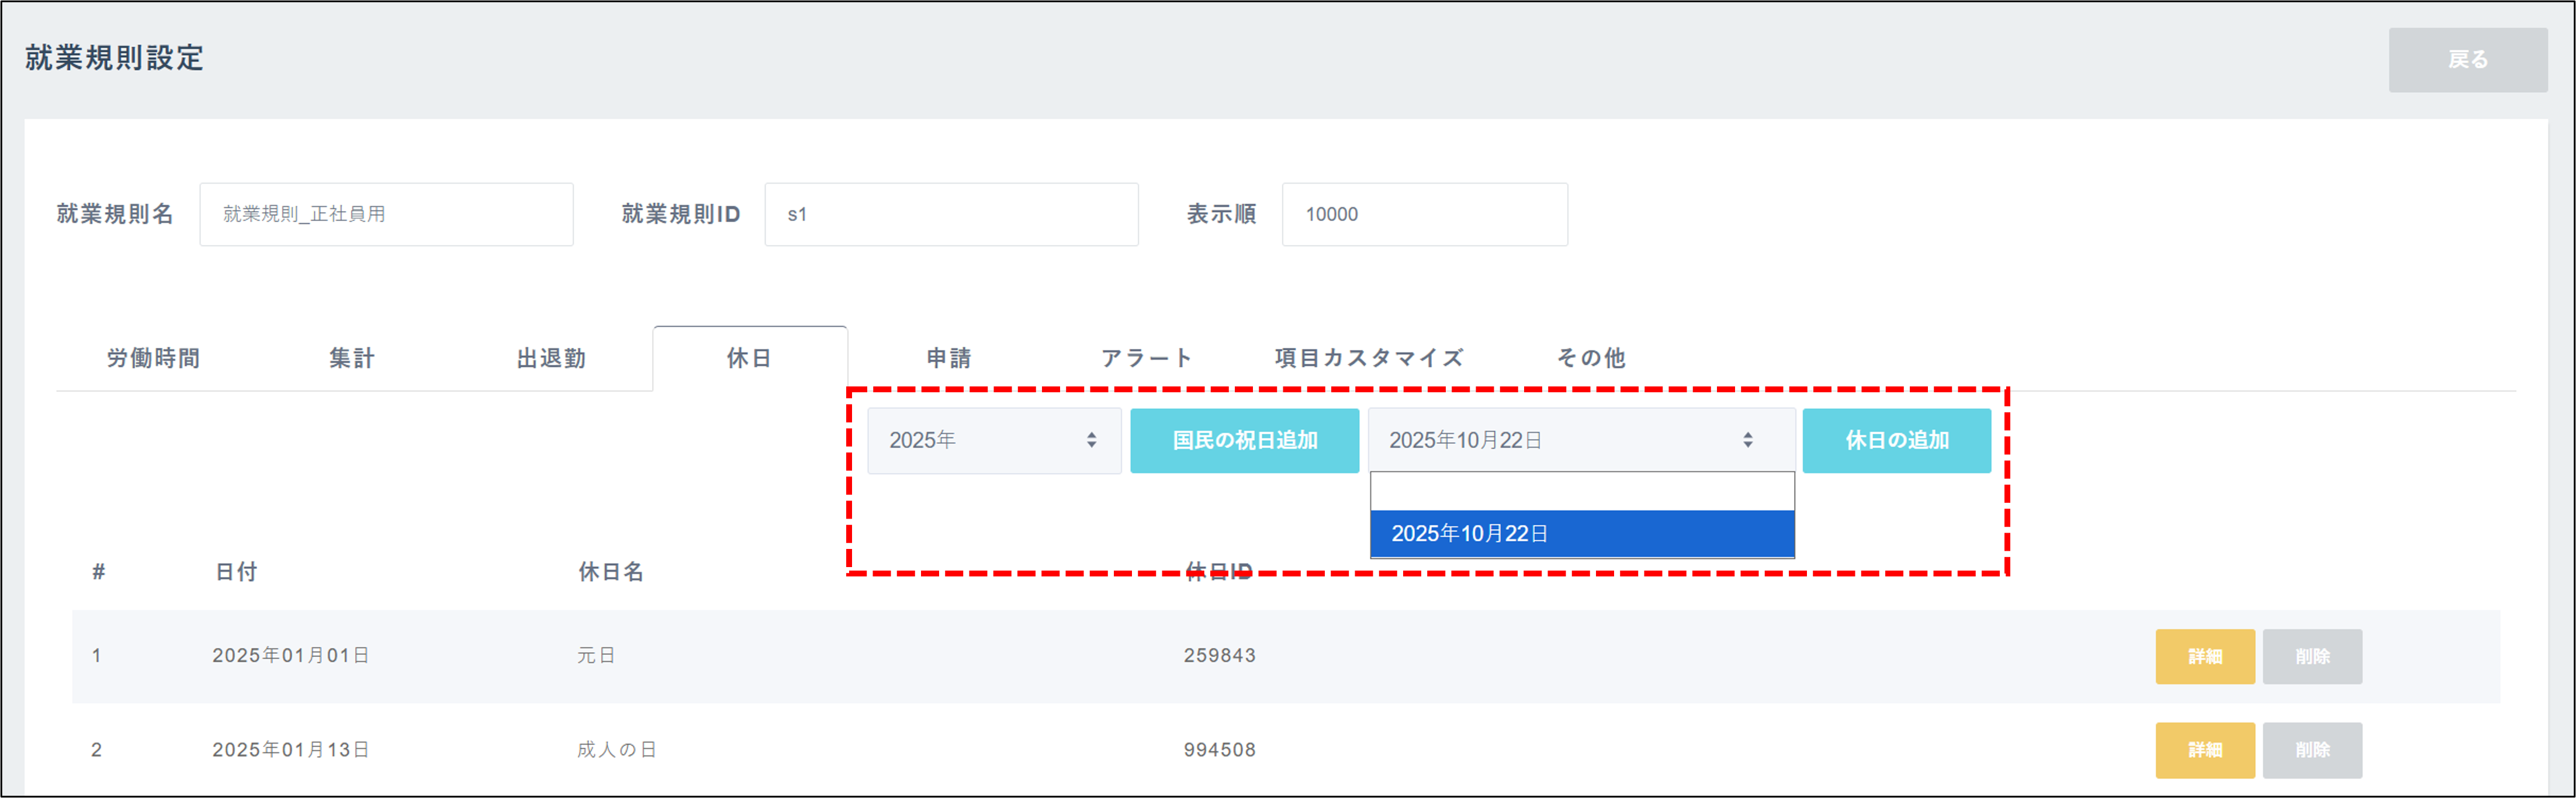Select the 休日 tab
The image size is (2576, 798).
tap(749, 358)
